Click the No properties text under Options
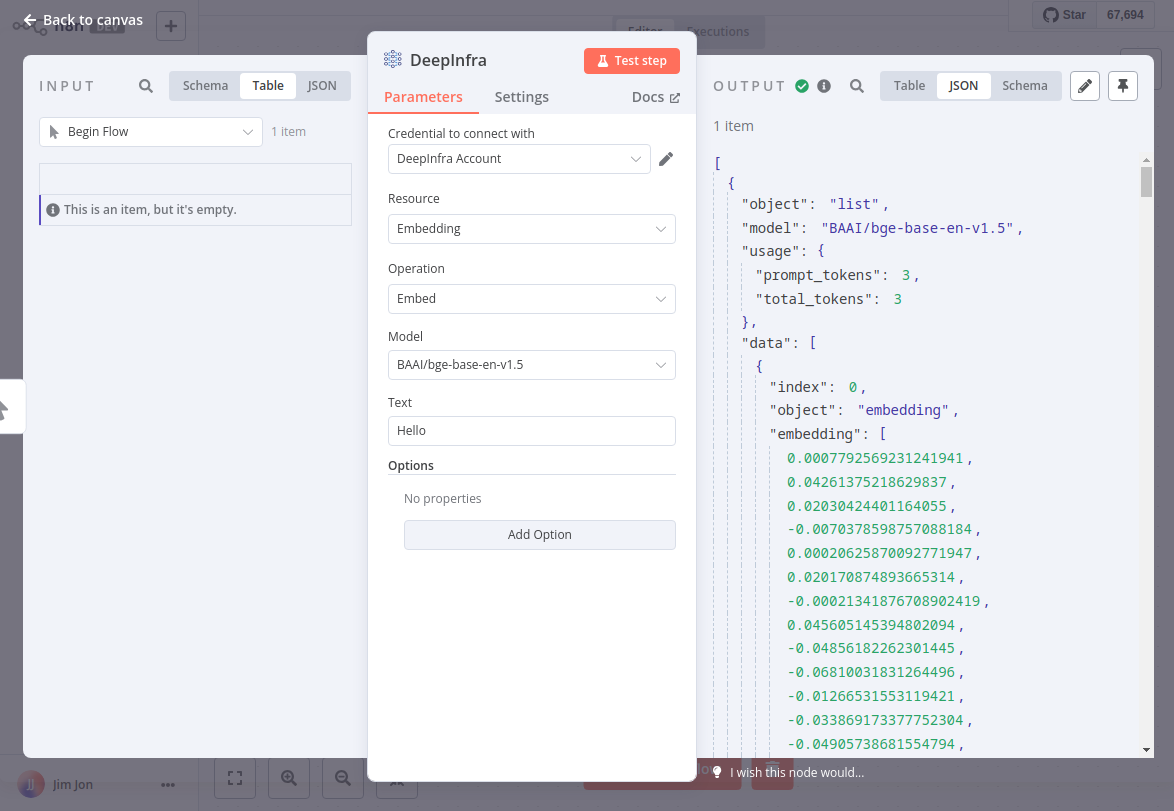Image resolution: width=1174 pixels, height=811 pixels. [442, 499]
